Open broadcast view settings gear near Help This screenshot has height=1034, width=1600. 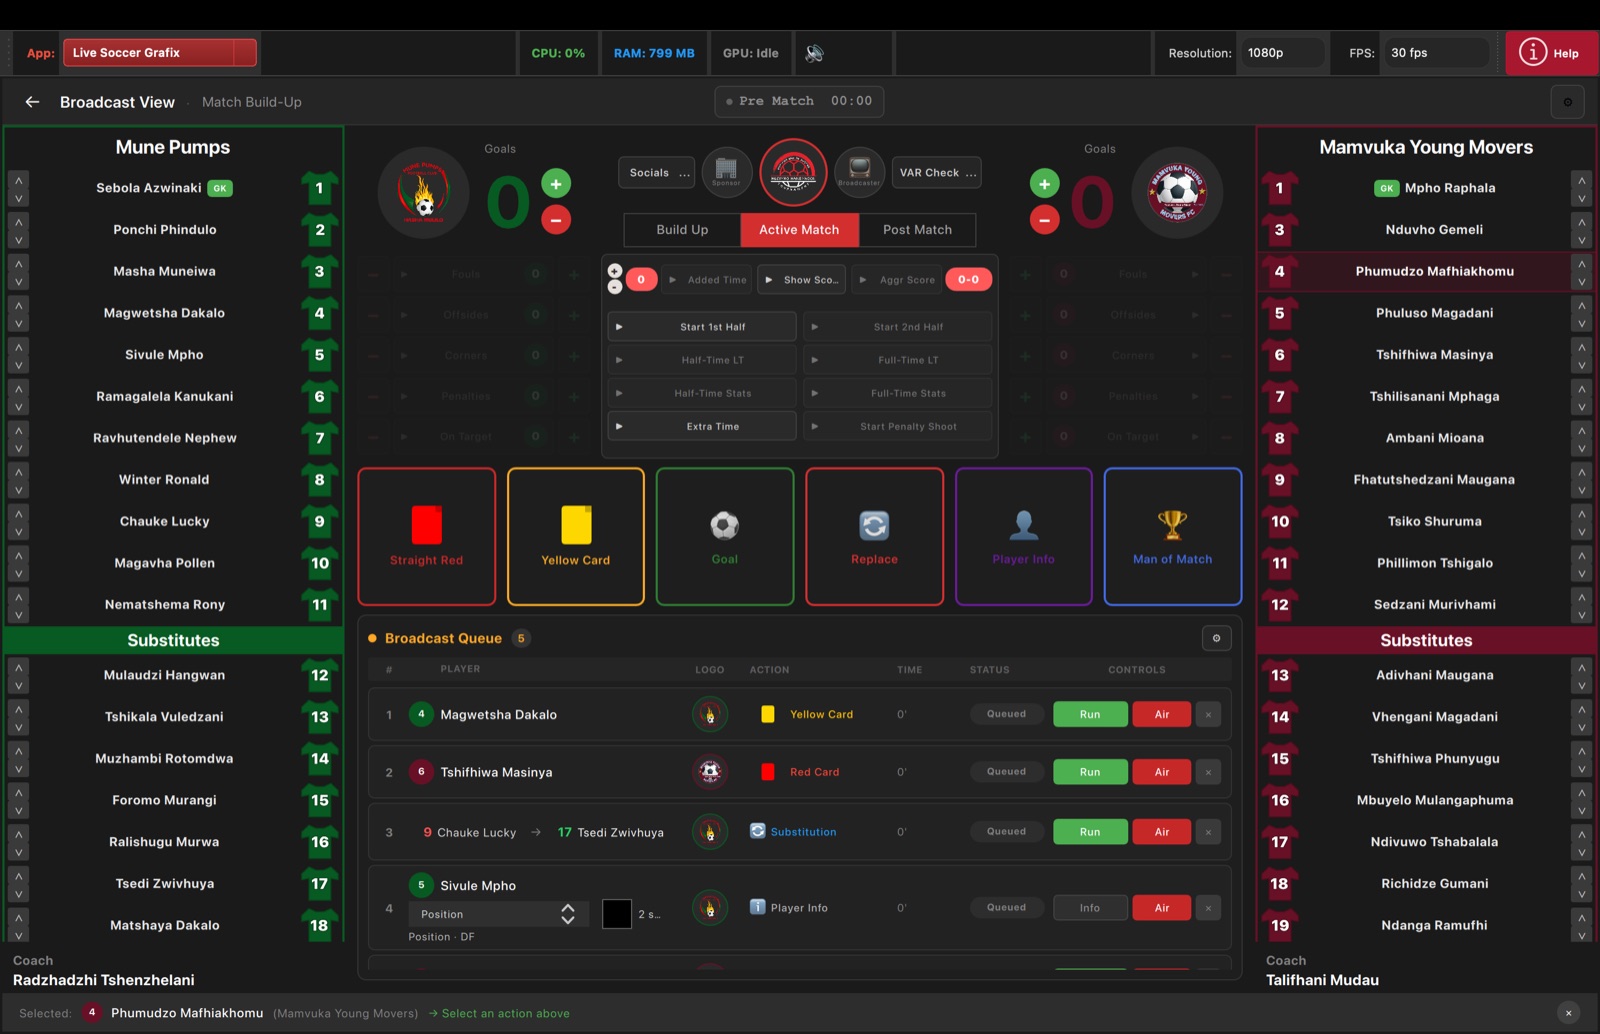[x=1567, y=102]
